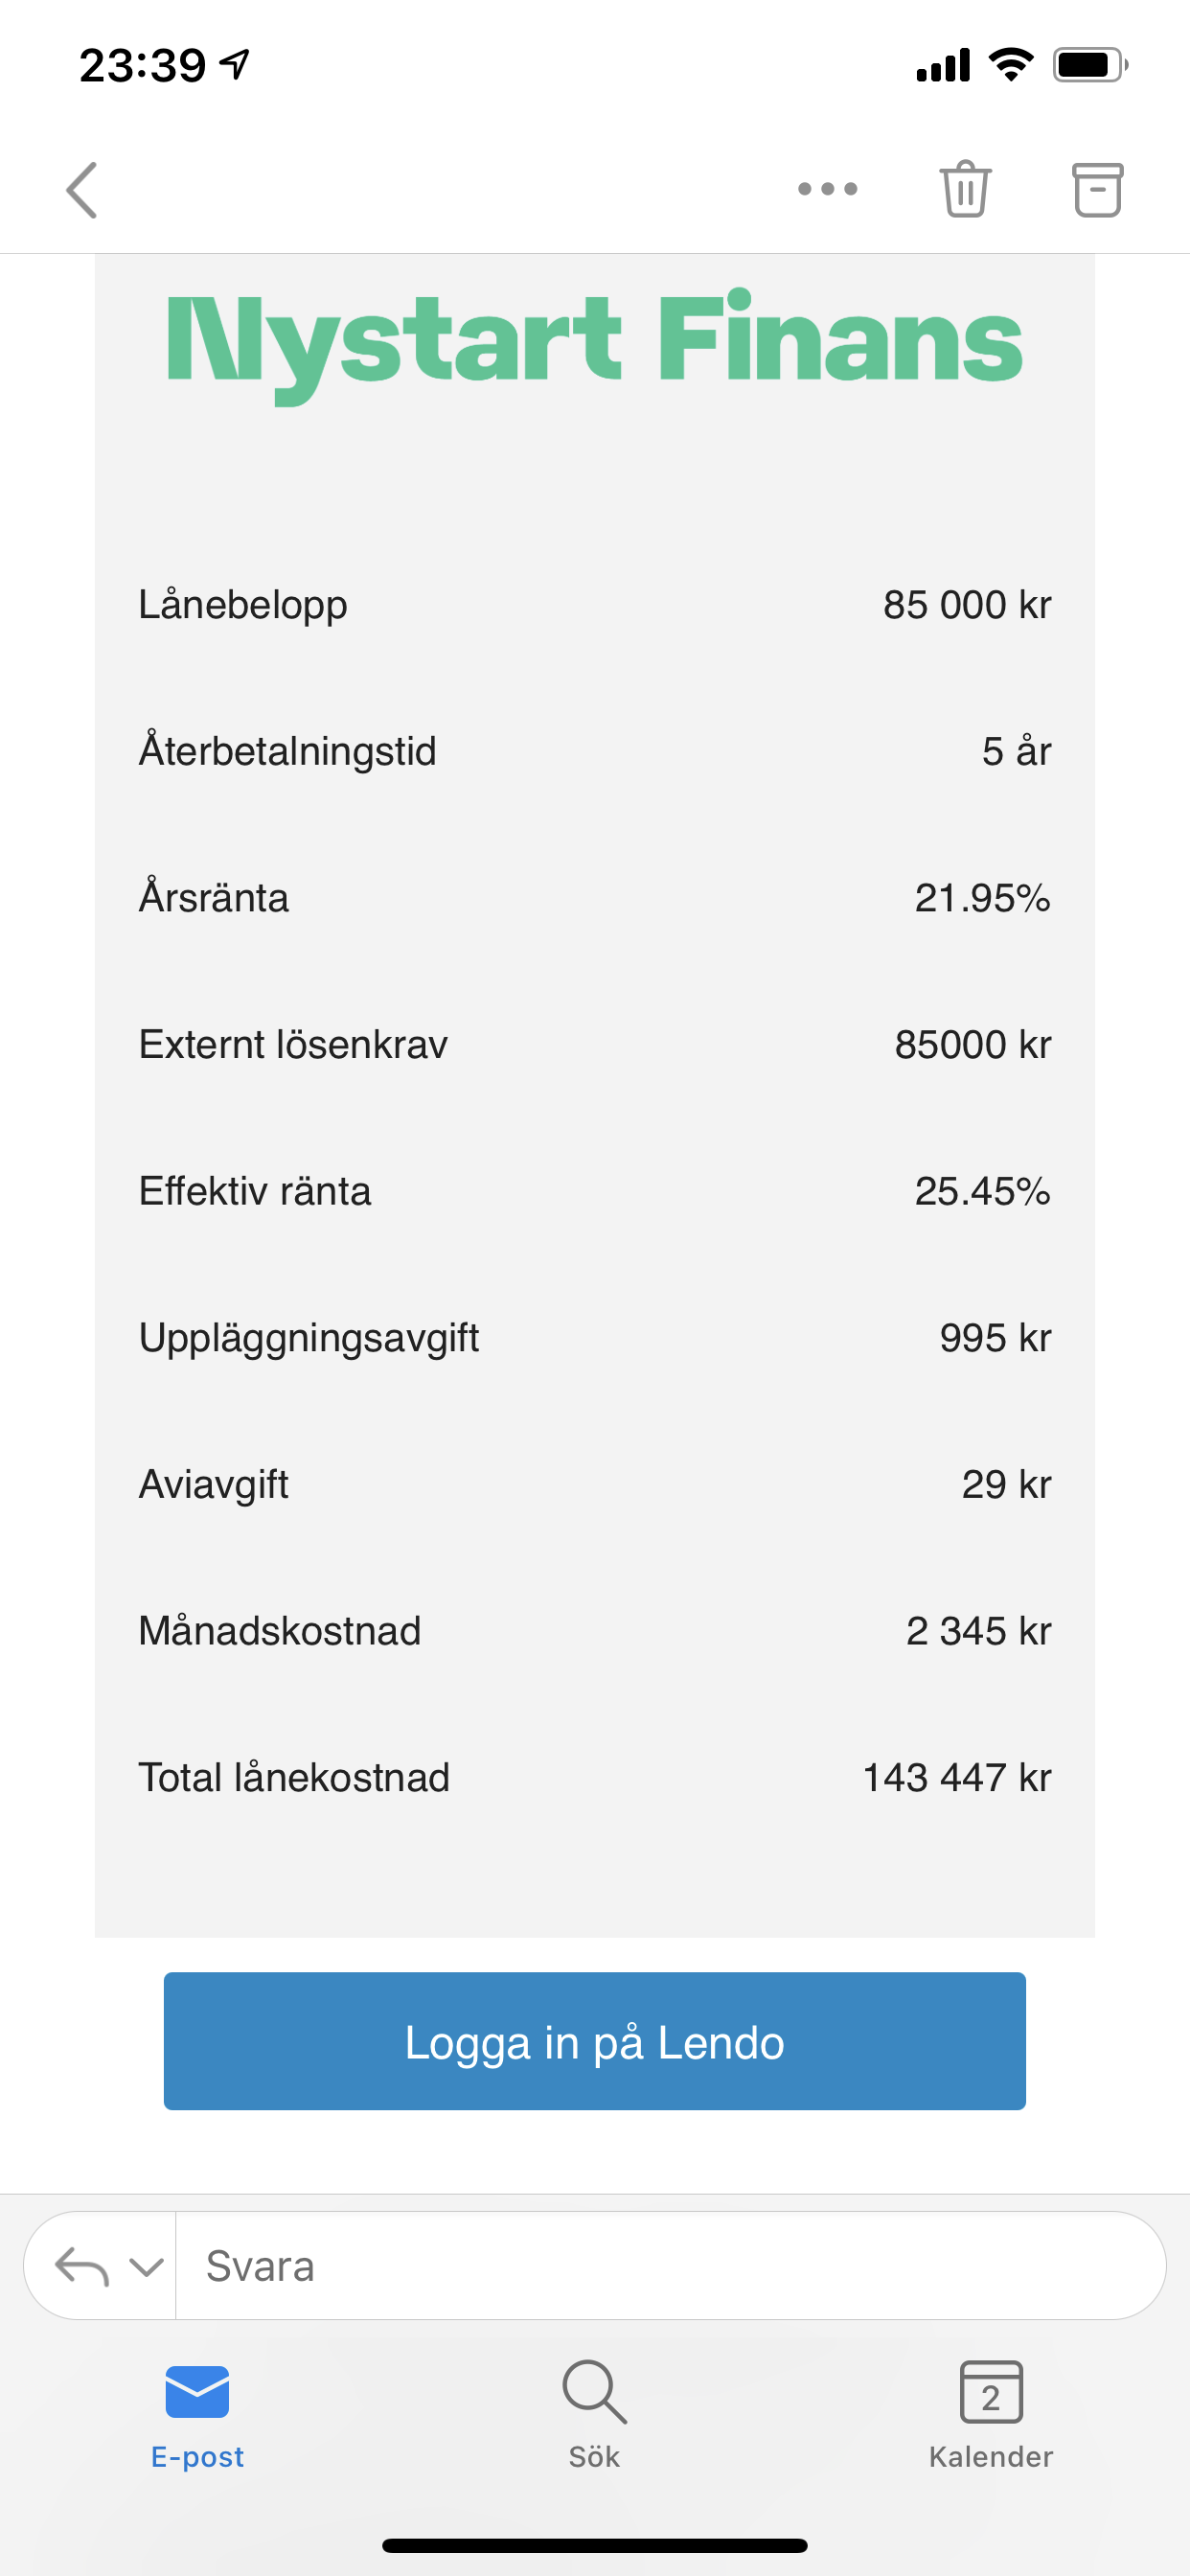Tap the Wi-Fi status icon
1190x2576 pixels.
1011,66
